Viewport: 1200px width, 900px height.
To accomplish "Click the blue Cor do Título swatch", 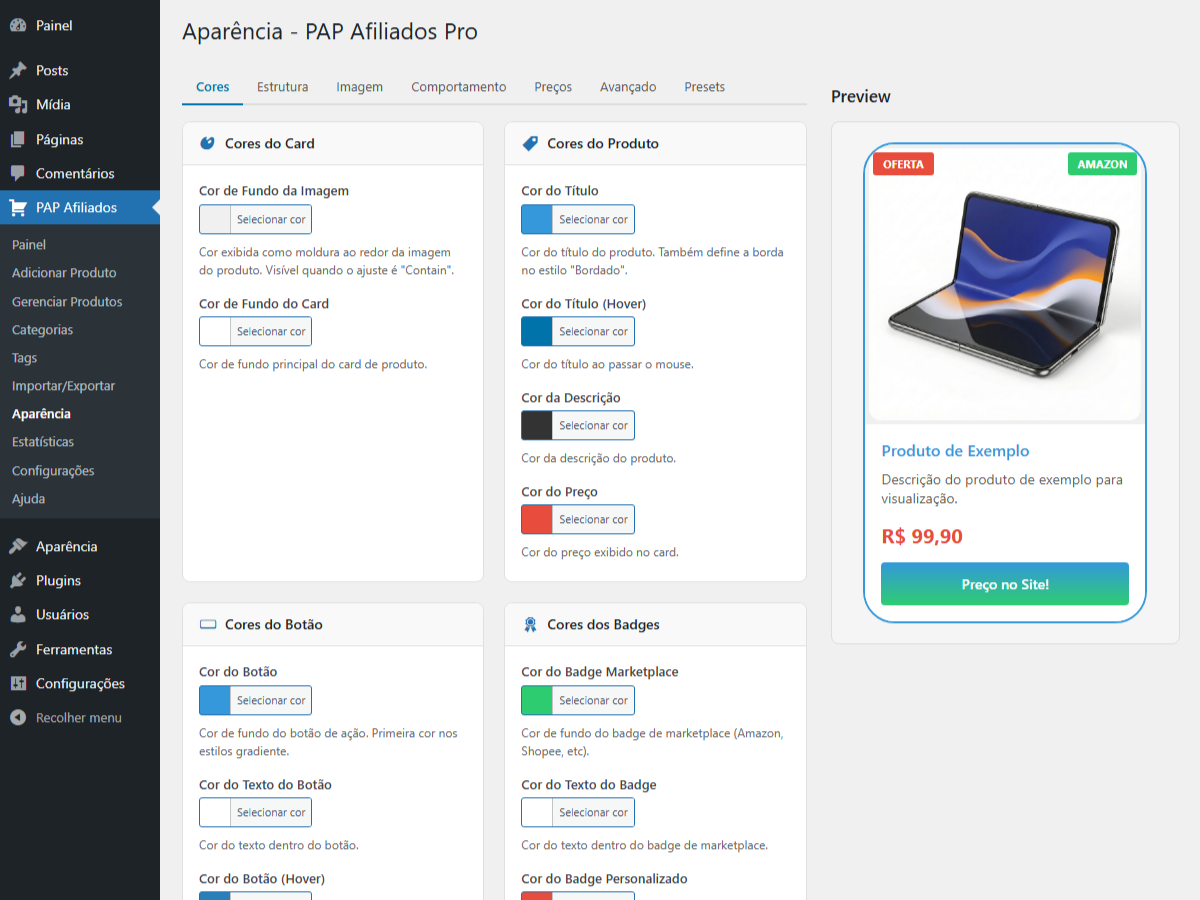I will point(537,219).
